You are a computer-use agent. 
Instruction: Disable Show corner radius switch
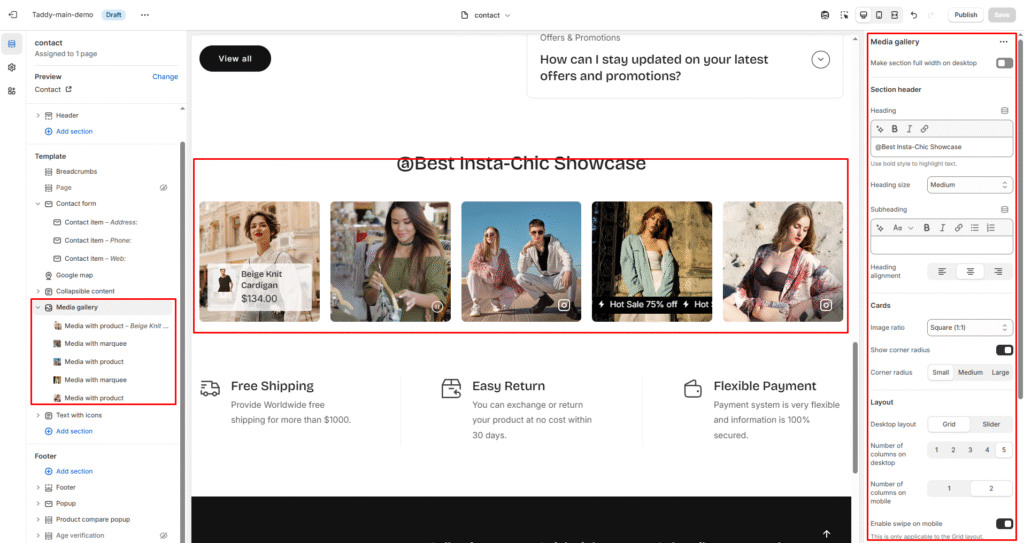[x=1003, y=350]
